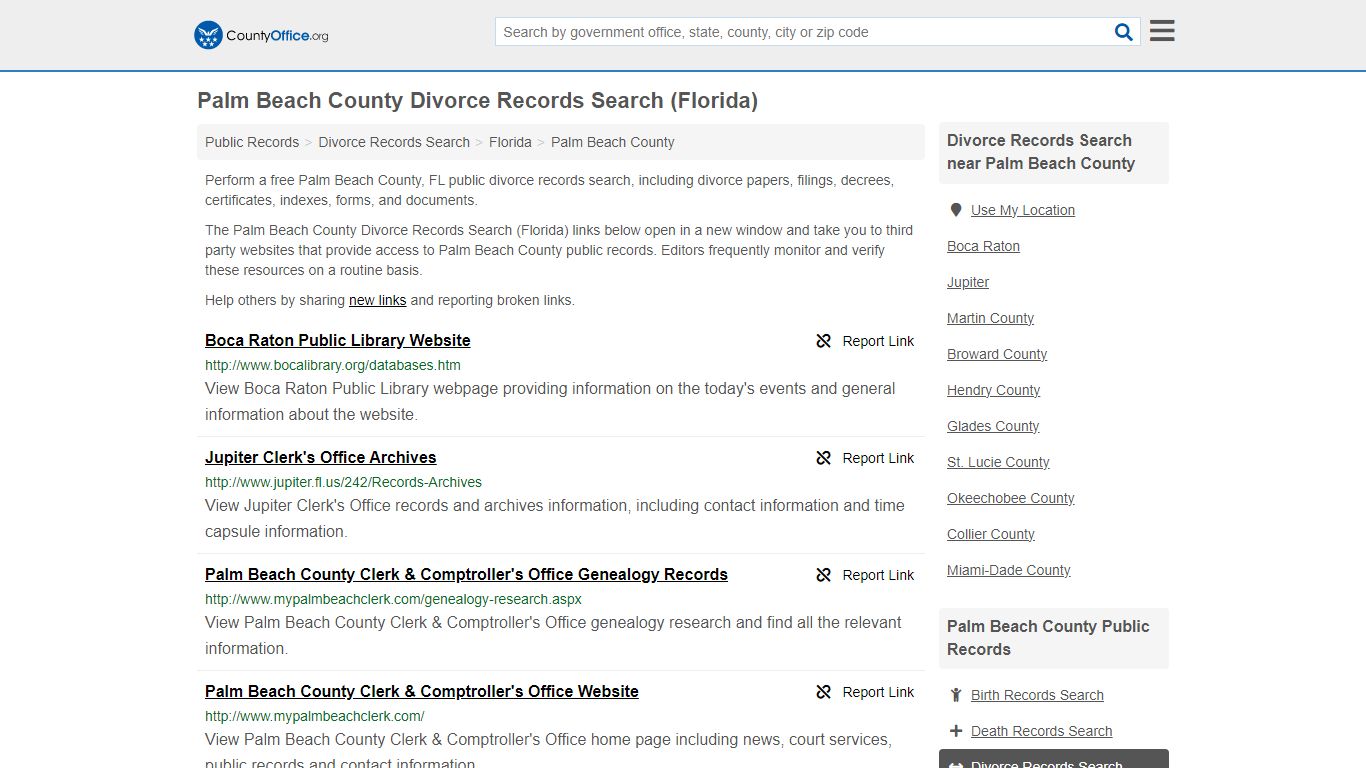Viewport: 1366px width, 768px height.
Task: Click the broken-link icon for Clerk & Comptroller's Website
Action: pos(824,692)
